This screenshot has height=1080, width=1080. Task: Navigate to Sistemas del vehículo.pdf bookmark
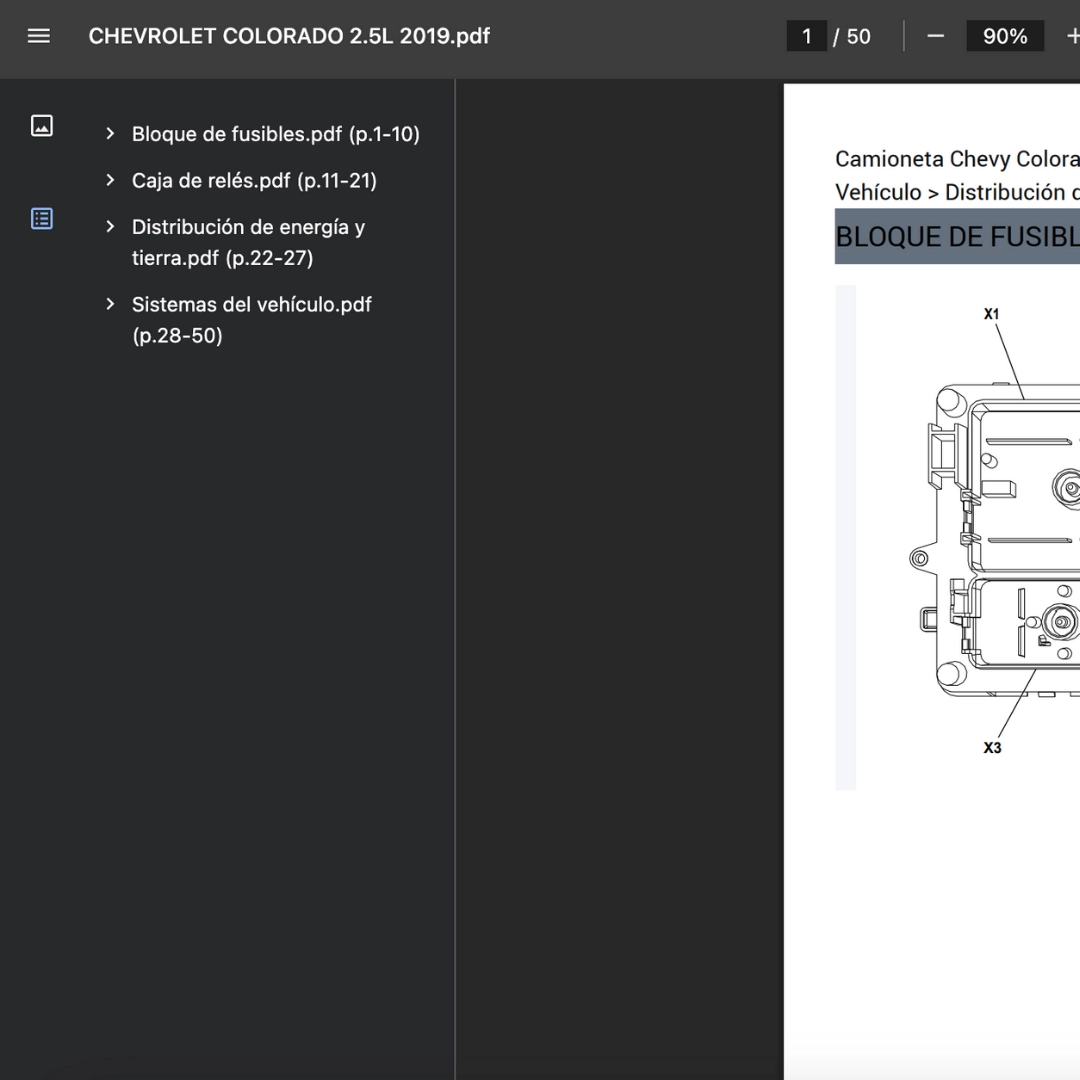(251, 319)
